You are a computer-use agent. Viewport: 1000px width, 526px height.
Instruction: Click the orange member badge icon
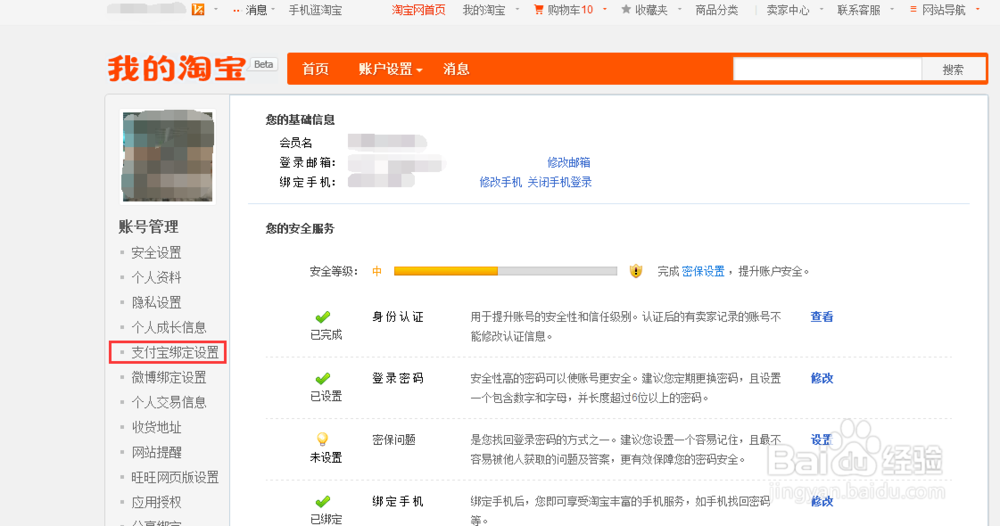click(198, 9)
